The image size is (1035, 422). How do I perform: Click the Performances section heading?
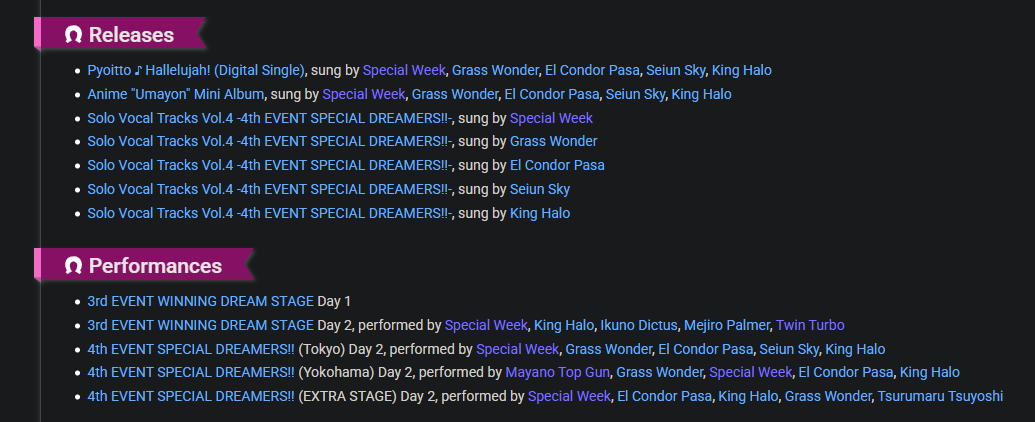click(x=155, y=266)
